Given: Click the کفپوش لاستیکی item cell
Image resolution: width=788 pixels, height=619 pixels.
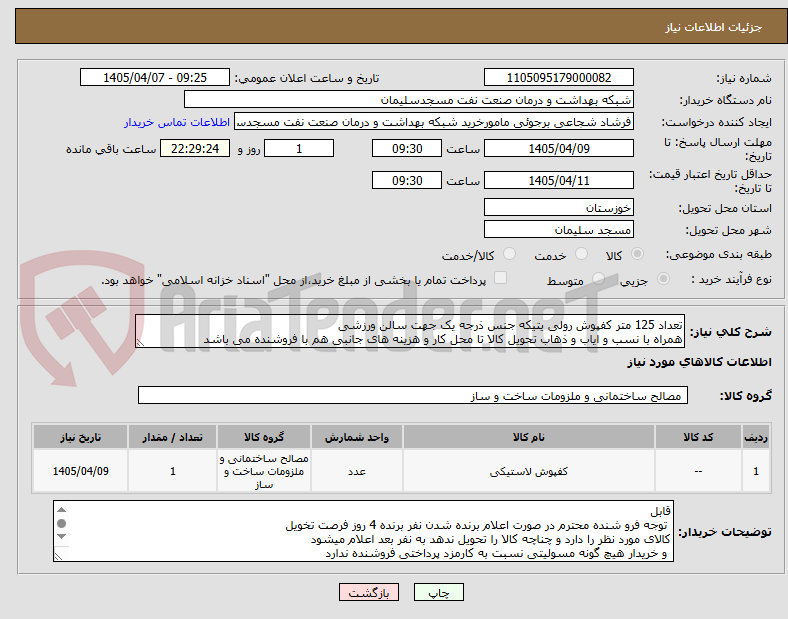Looking at the screenshot, I should pos(529,471).
